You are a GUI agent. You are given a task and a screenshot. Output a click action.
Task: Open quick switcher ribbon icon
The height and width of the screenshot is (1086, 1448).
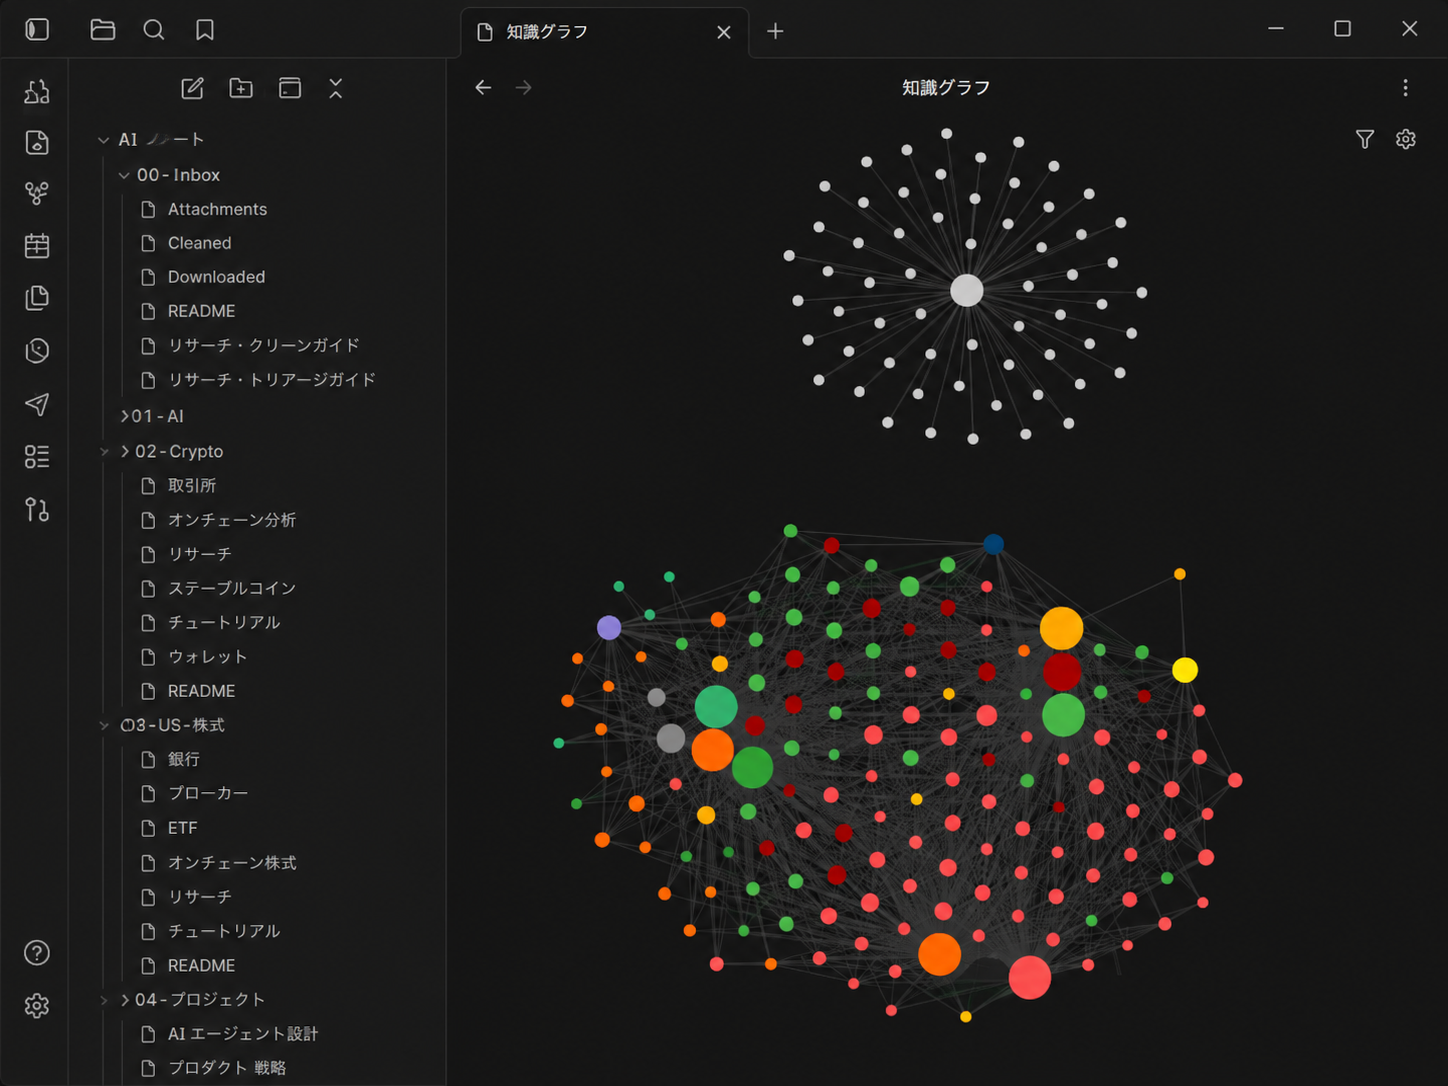coord(37,92)
